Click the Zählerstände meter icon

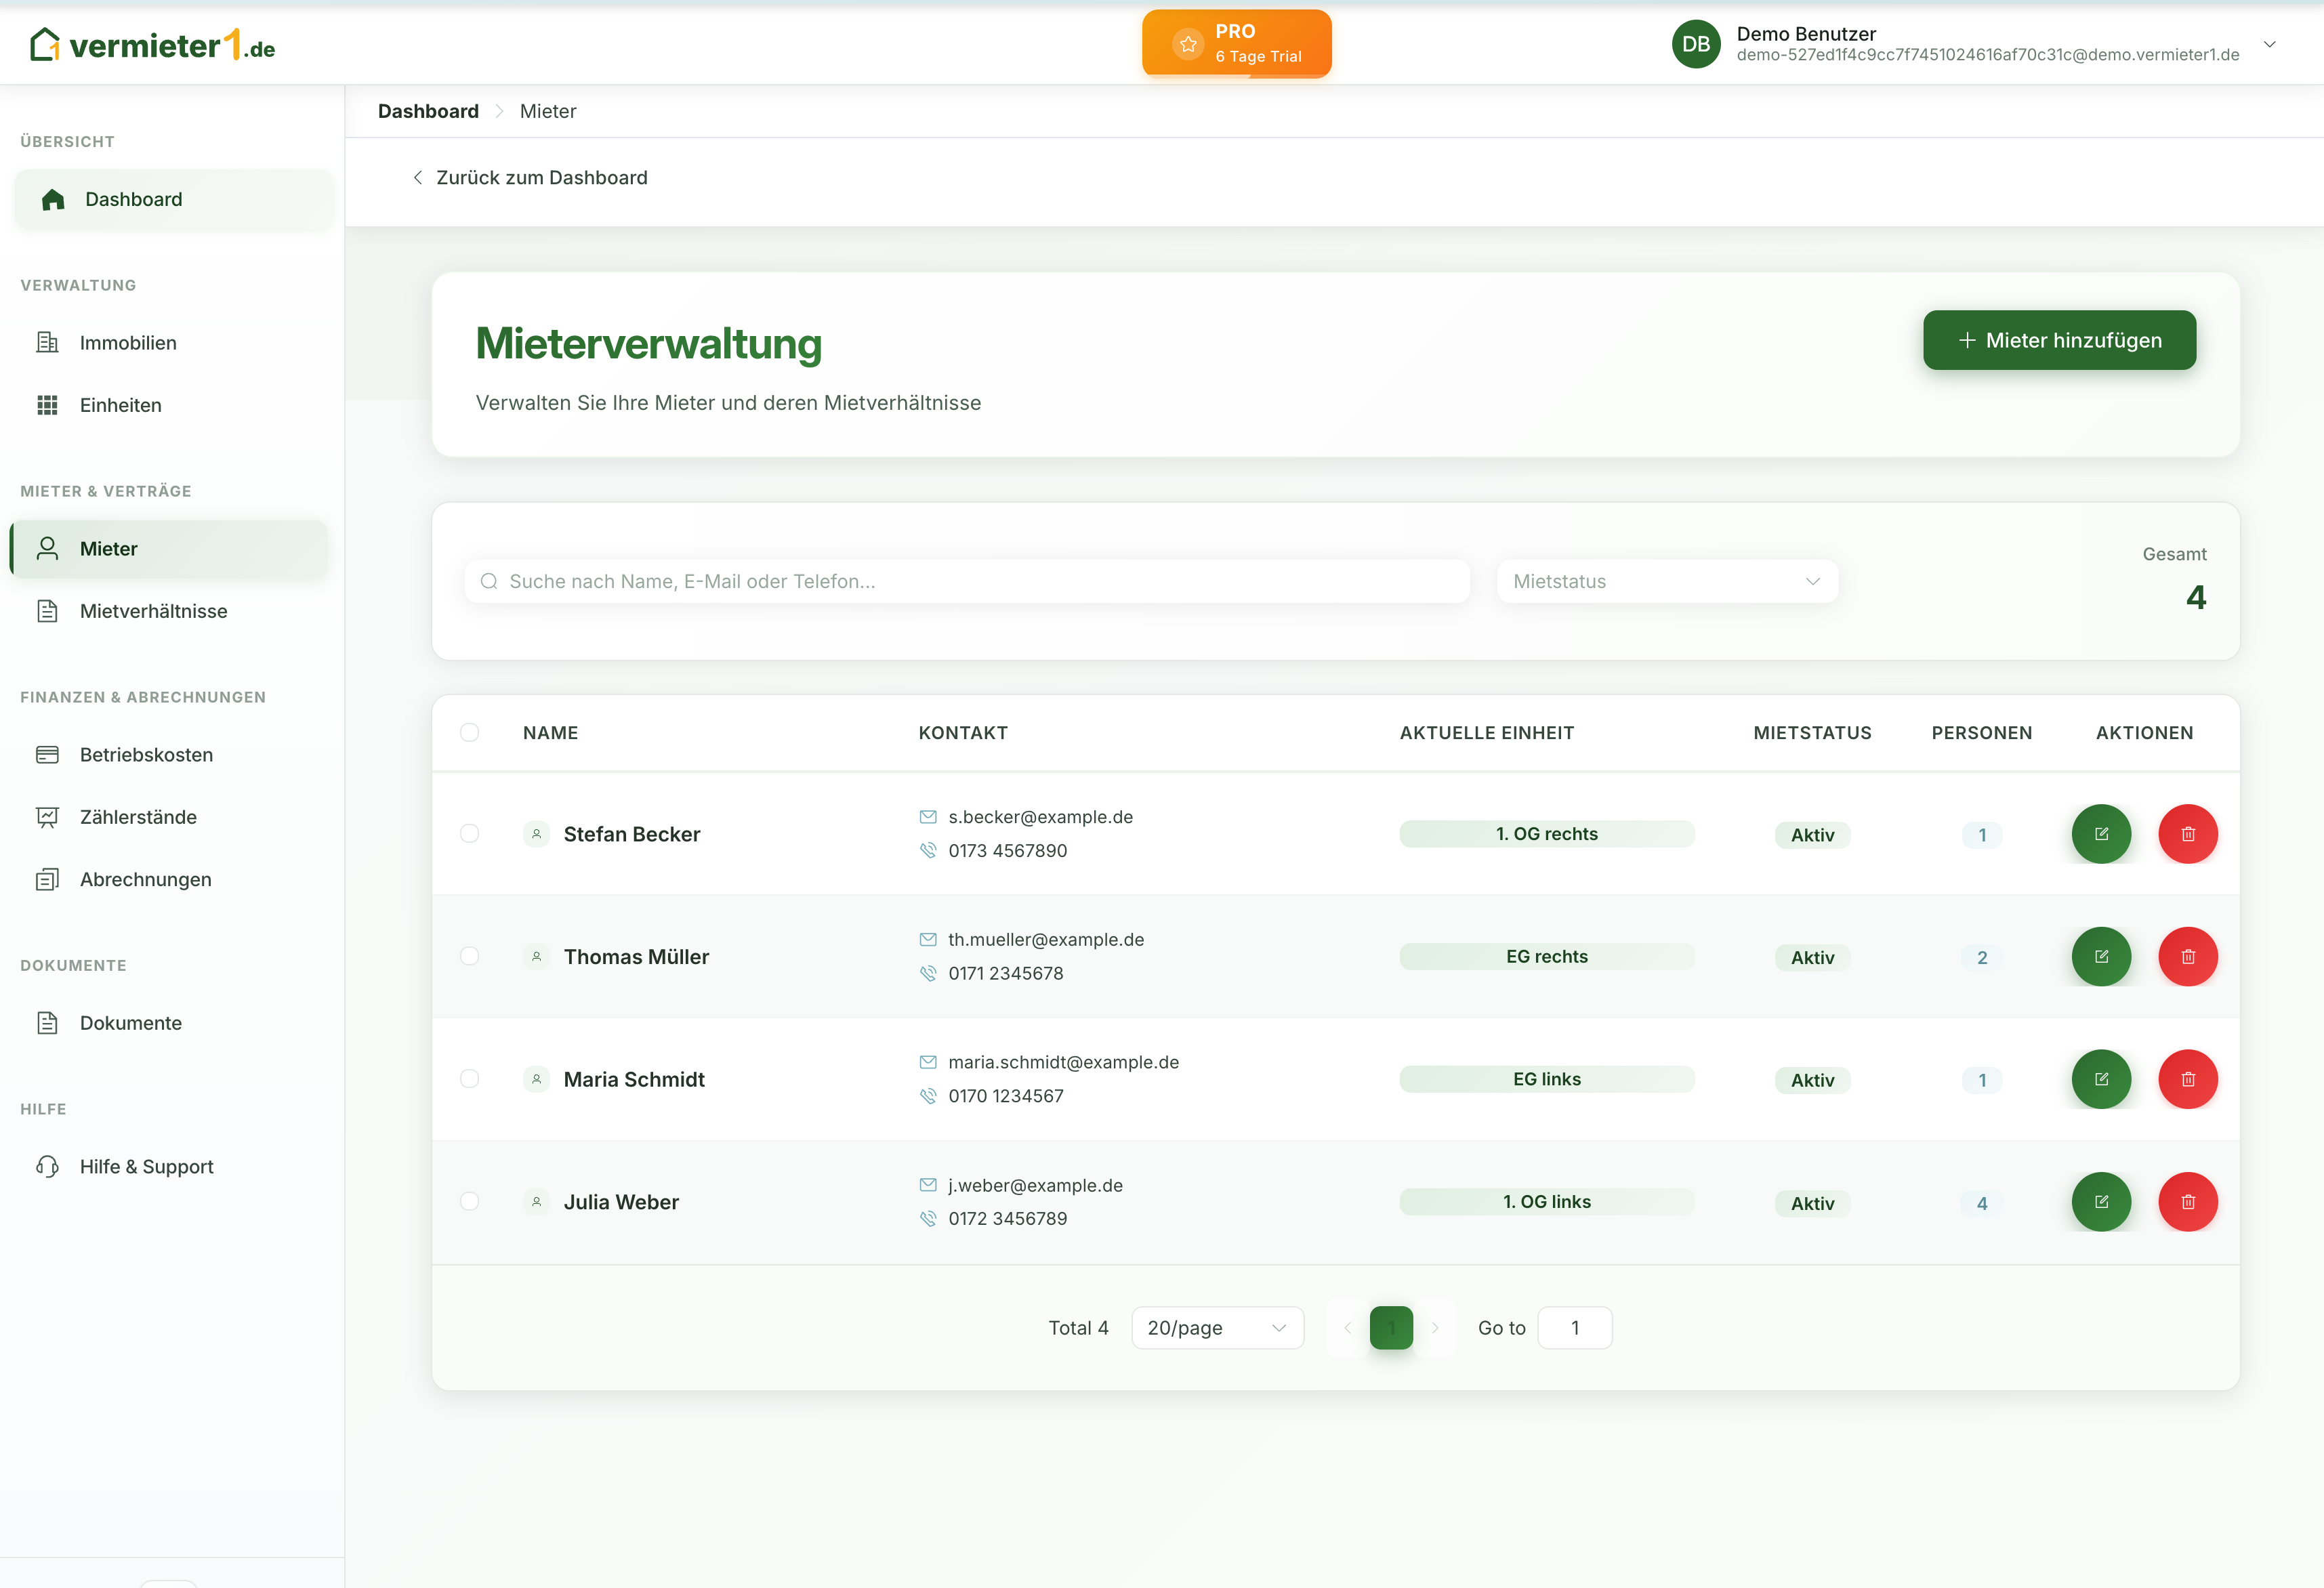tap(49, 817)
